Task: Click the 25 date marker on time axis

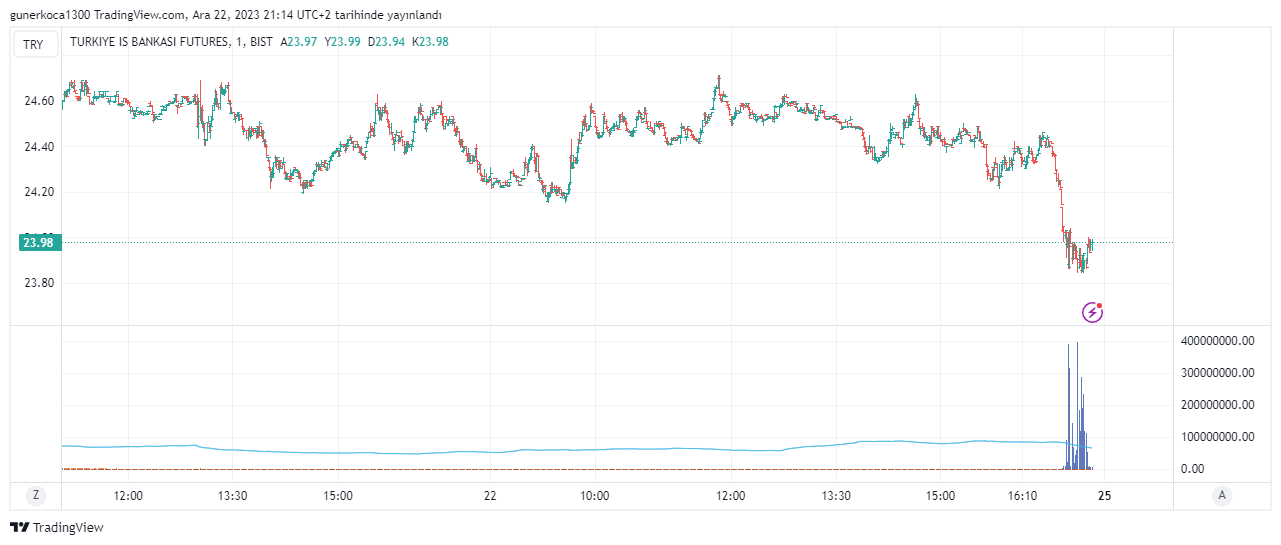Action: pos(1105,495)
